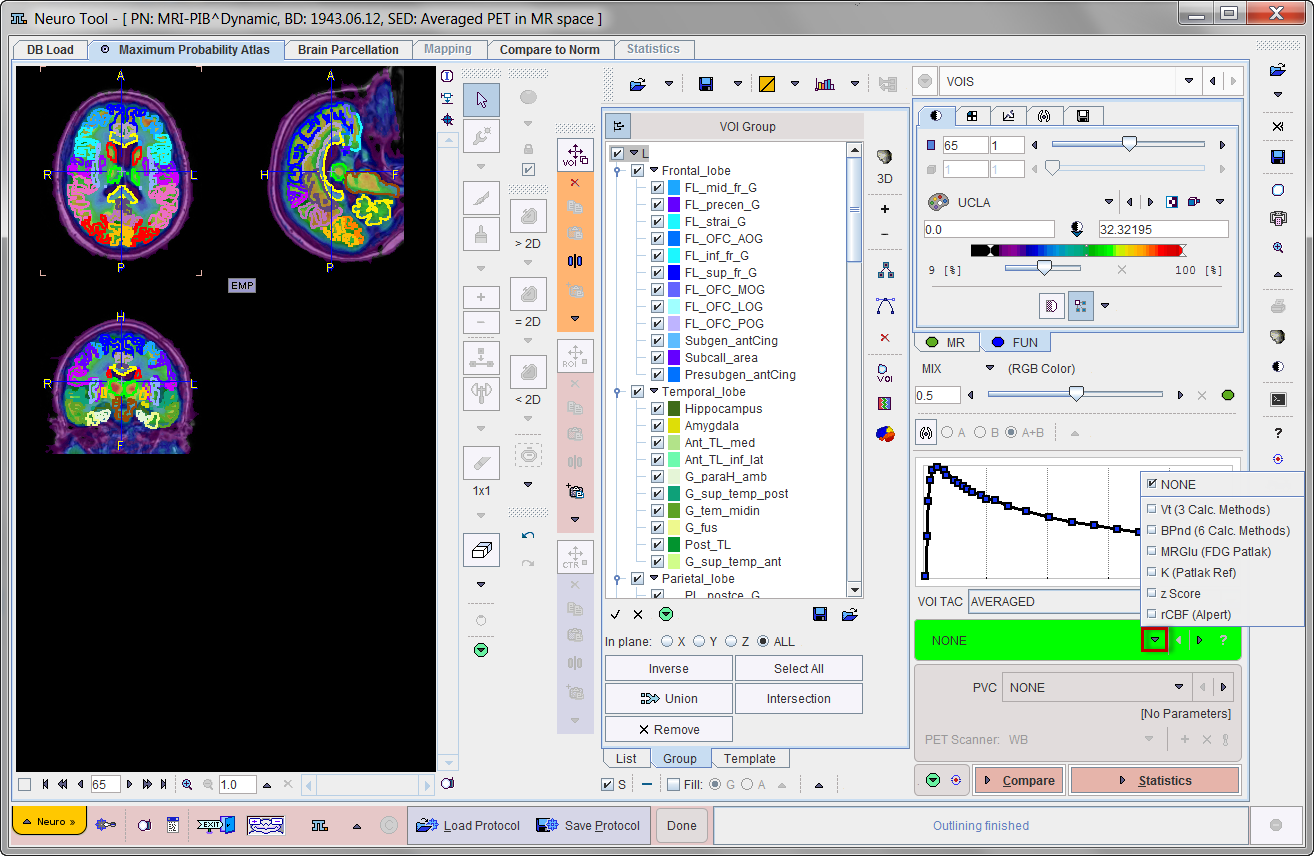Click the < 2D contour icon
This screenshot has width=1314, height=856.
pyautogui.click(x=528, y=371)
